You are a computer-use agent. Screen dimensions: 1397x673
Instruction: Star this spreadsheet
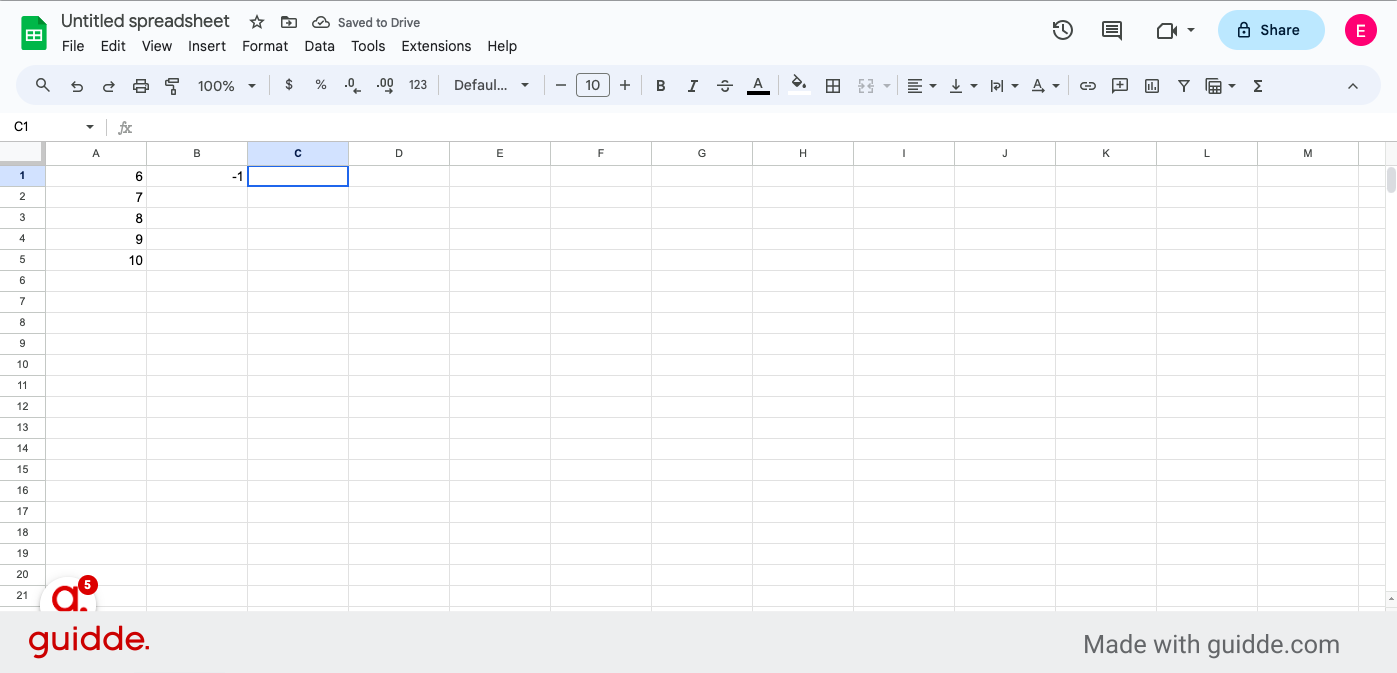pyautogui.click(x=256, y=21)
